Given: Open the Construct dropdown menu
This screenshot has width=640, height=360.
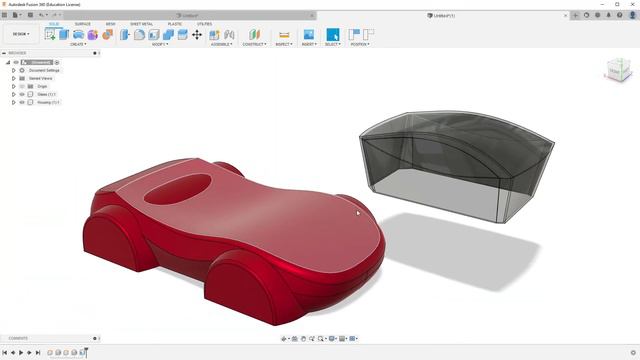Looking at the screenshot, I should [254, 44].
